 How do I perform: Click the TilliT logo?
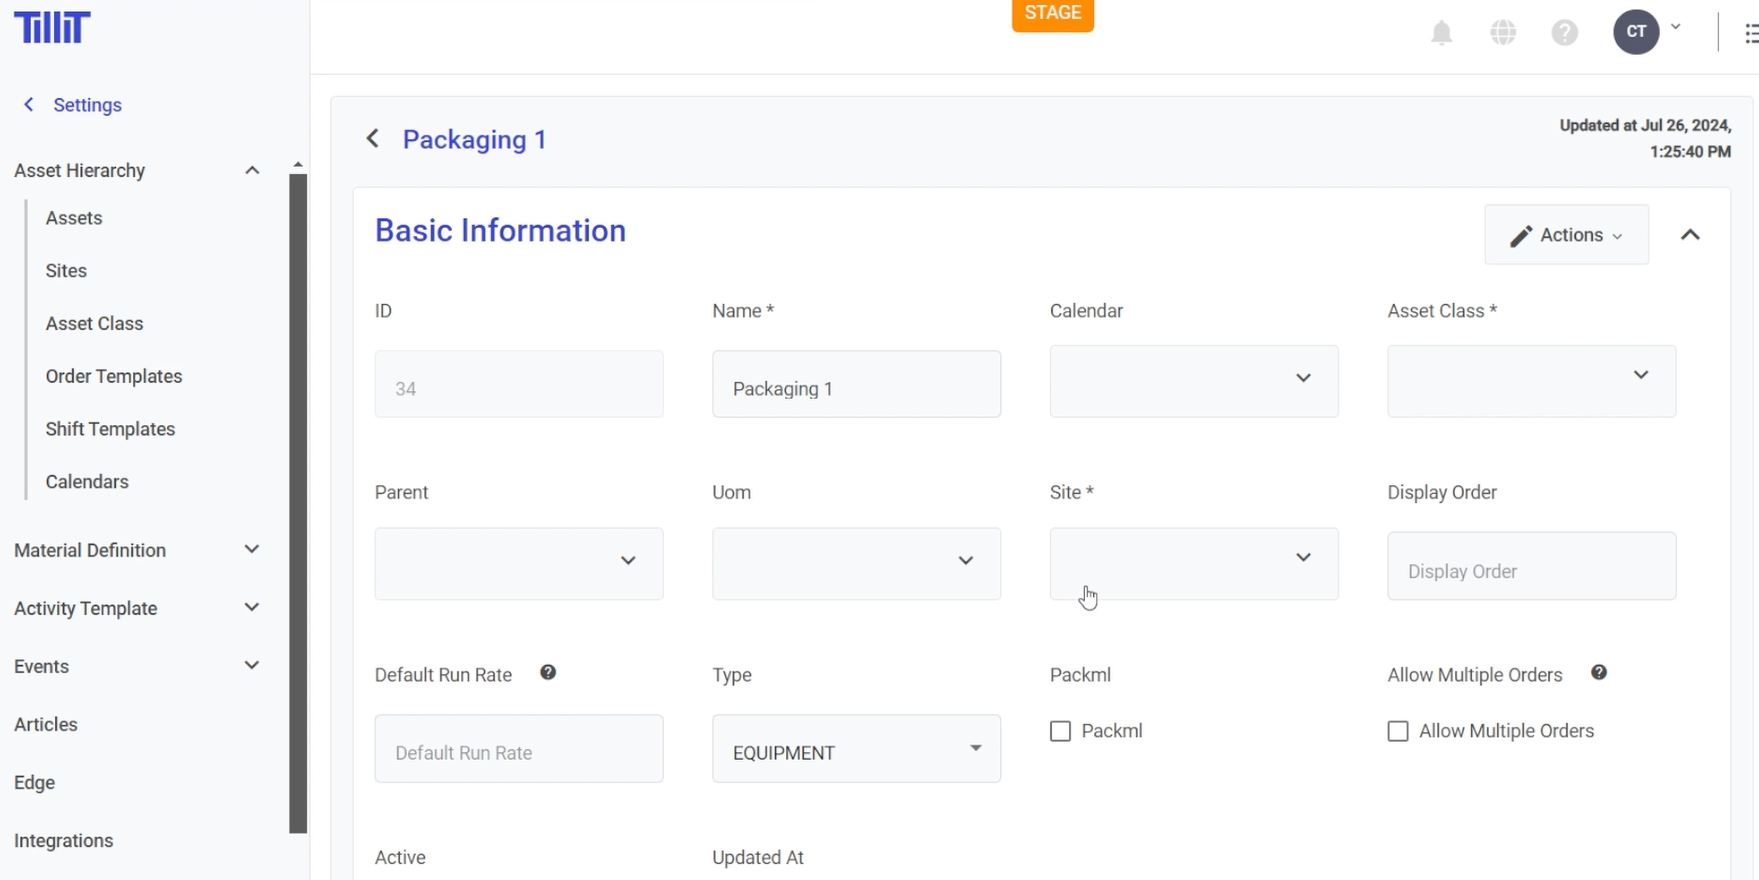[52, 27]
